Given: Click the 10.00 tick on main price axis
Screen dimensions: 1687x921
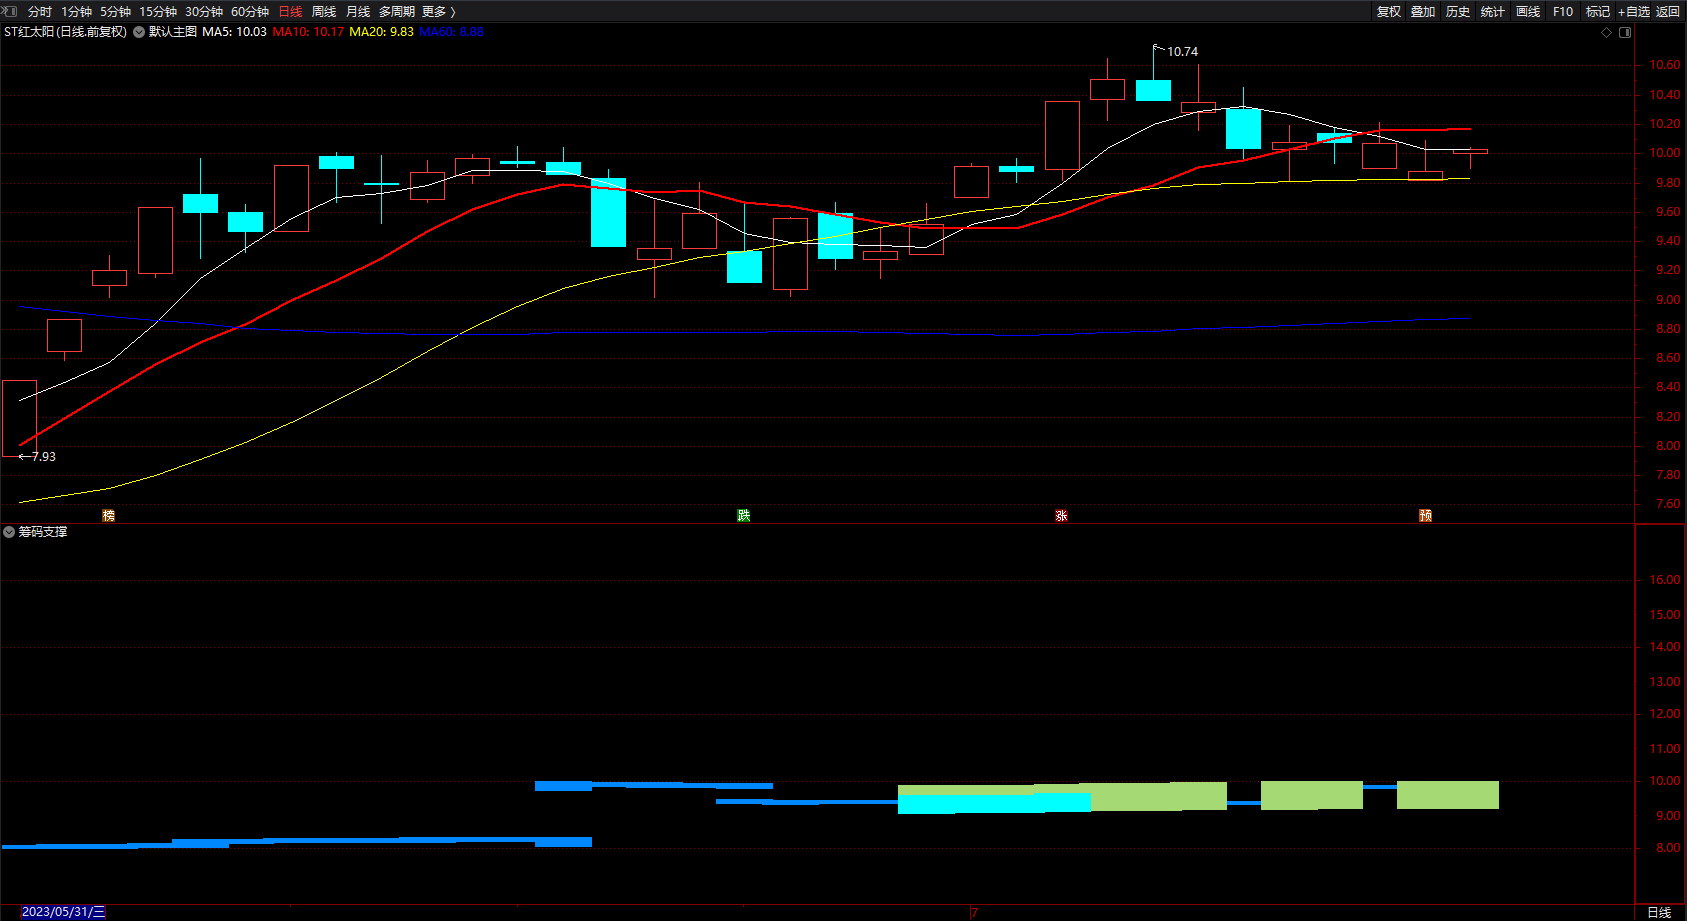Looking at the screenshot, I should tap(1665, 153).
